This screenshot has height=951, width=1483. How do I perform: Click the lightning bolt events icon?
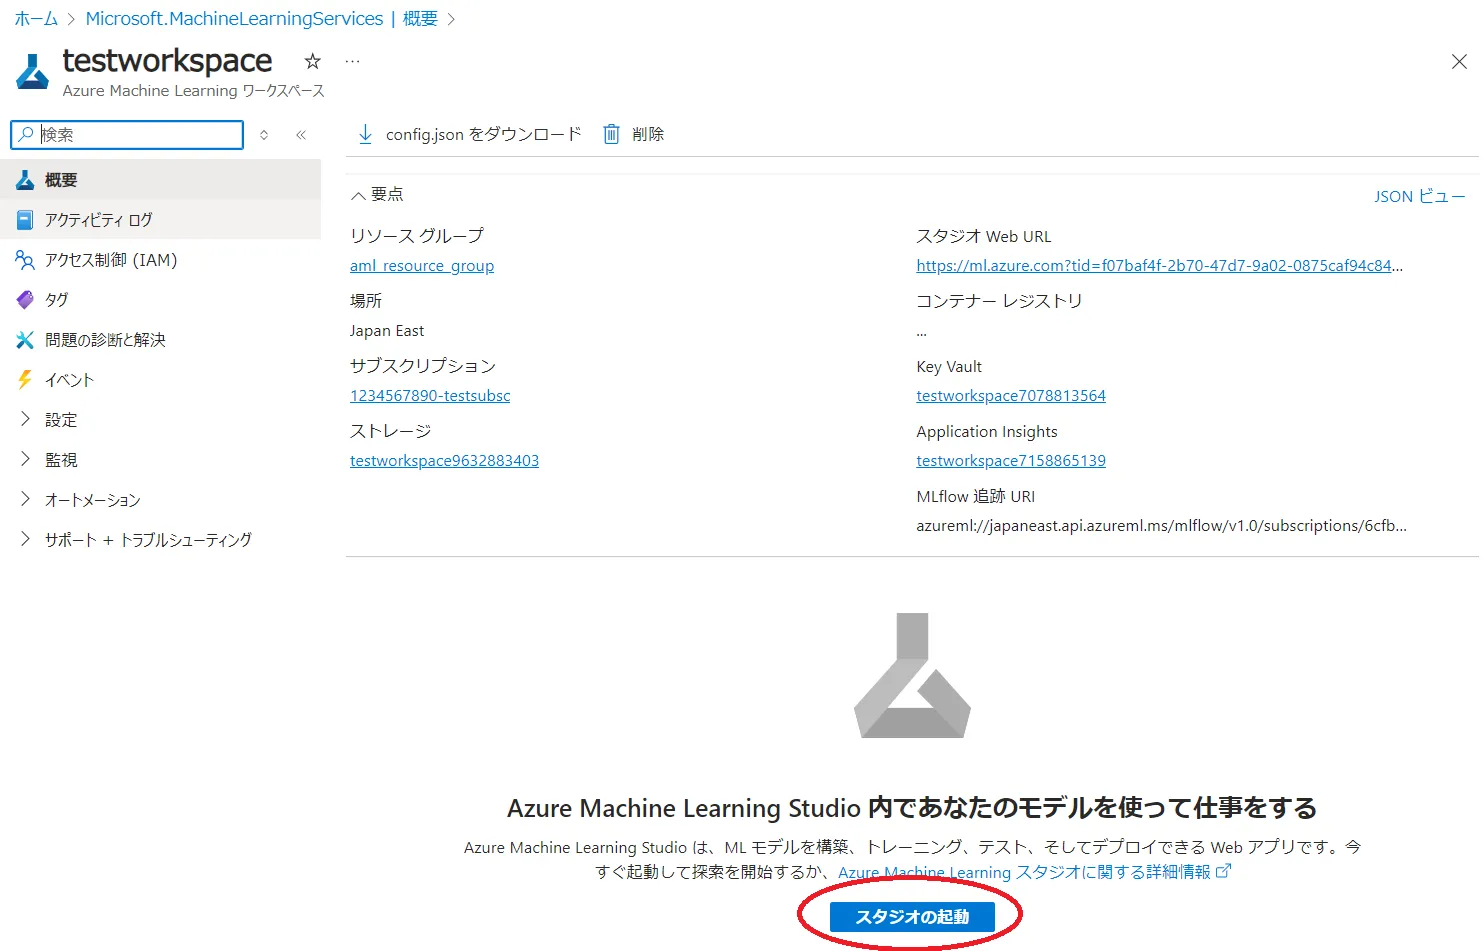pyautogui.click(x=25, y=380)
